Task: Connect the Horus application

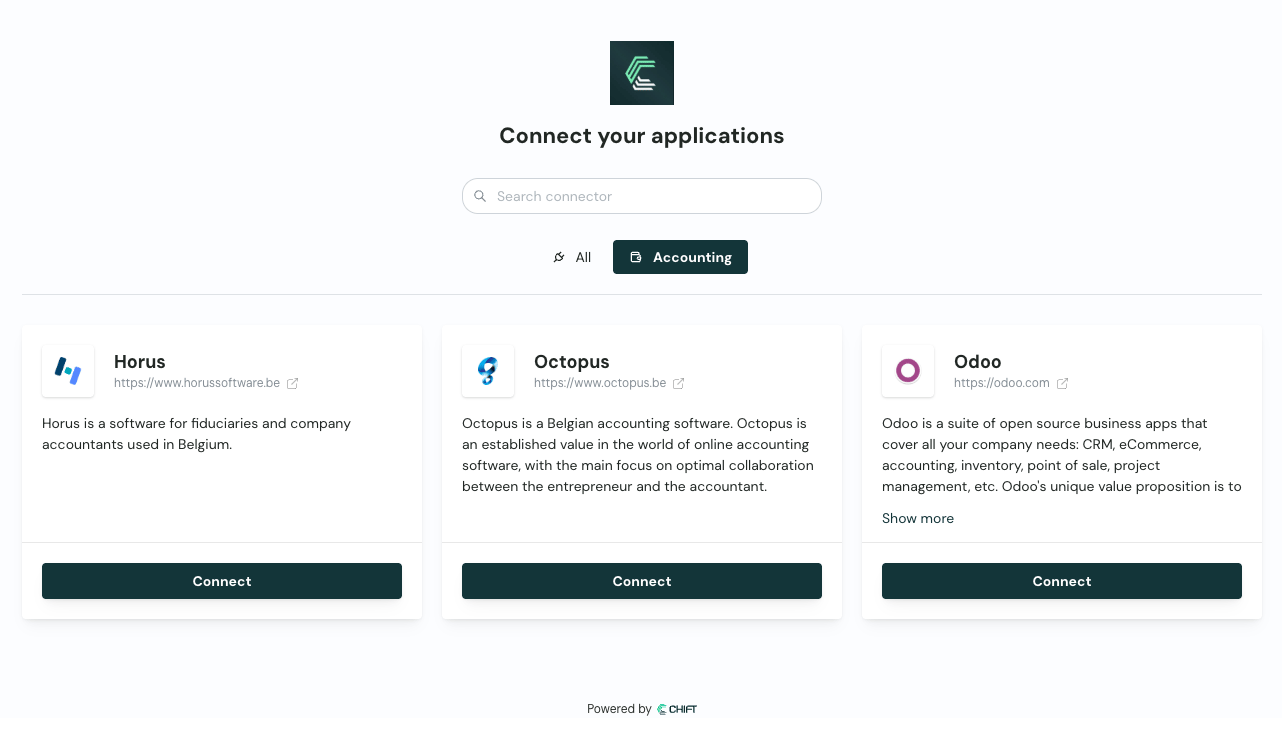Action: click(222, 581)
